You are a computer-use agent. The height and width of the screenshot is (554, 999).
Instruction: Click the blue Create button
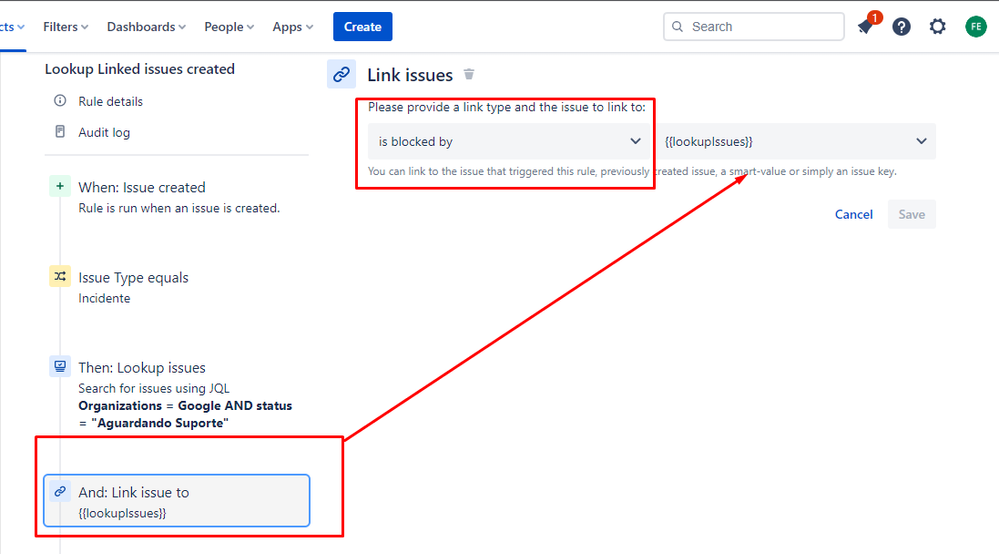363,27
